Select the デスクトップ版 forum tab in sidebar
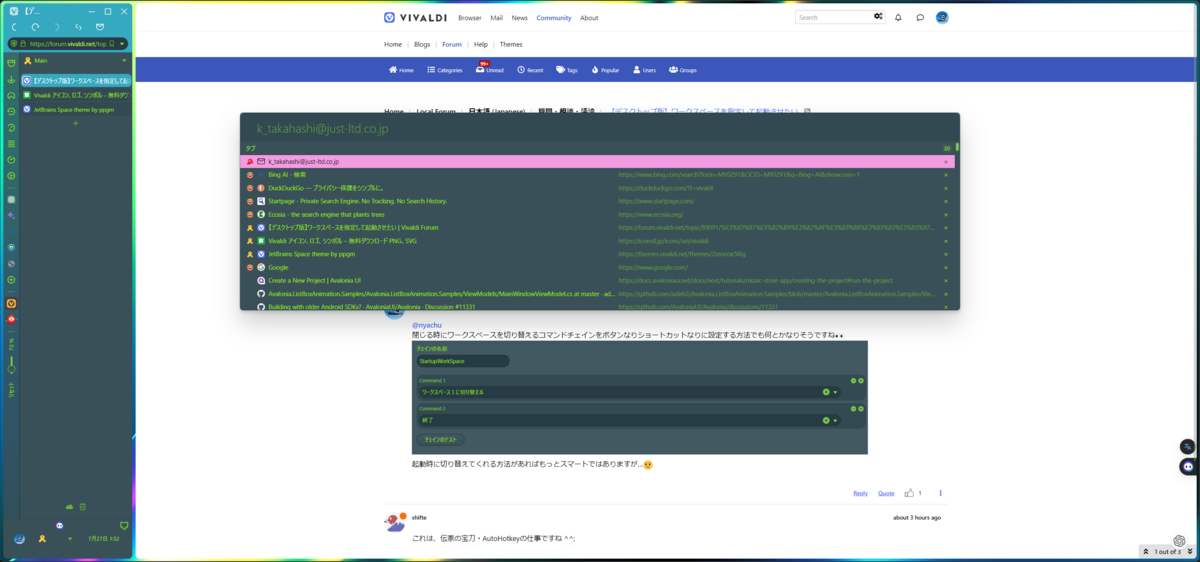This screenshot has width=1200, height=562. [76, 80]
